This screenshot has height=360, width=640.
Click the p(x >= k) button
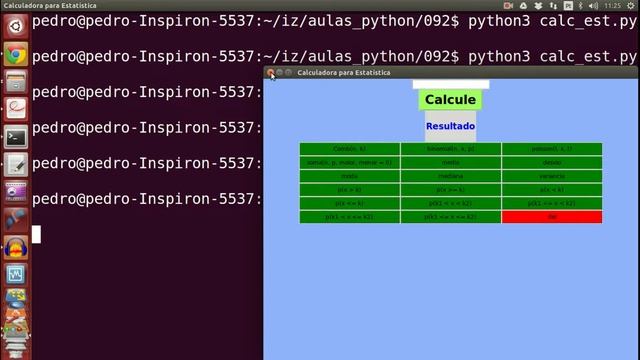[451, 190]
